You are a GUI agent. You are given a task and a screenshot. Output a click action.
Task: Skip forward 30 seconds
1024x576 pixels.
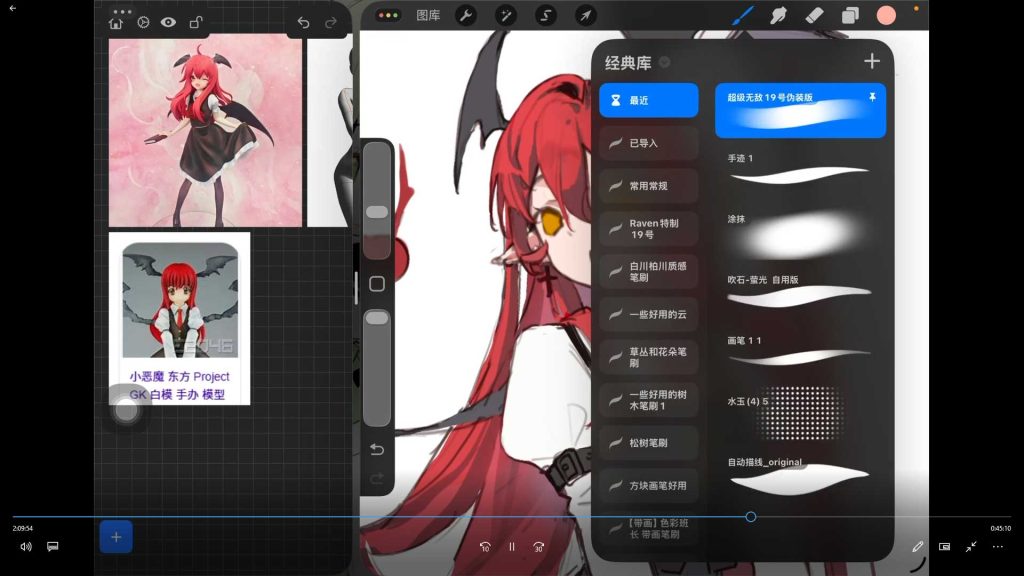click(x=538, y=547)
